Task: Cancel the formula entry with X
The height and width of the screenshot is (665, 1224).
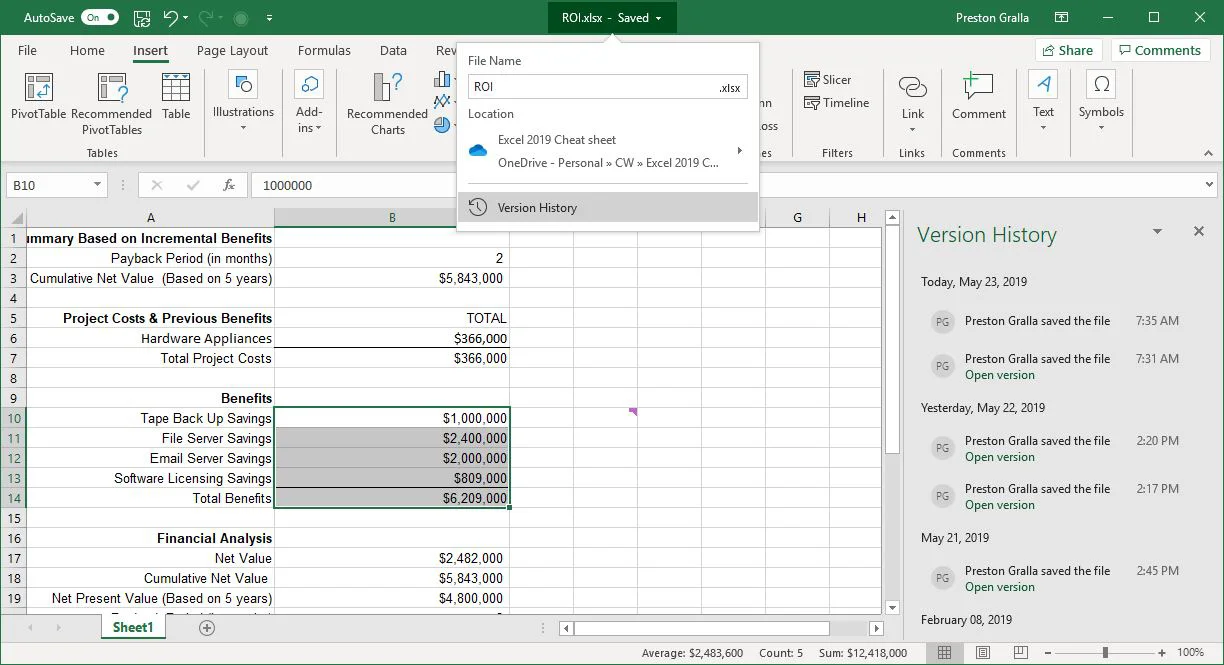Action: click(157, 185)
